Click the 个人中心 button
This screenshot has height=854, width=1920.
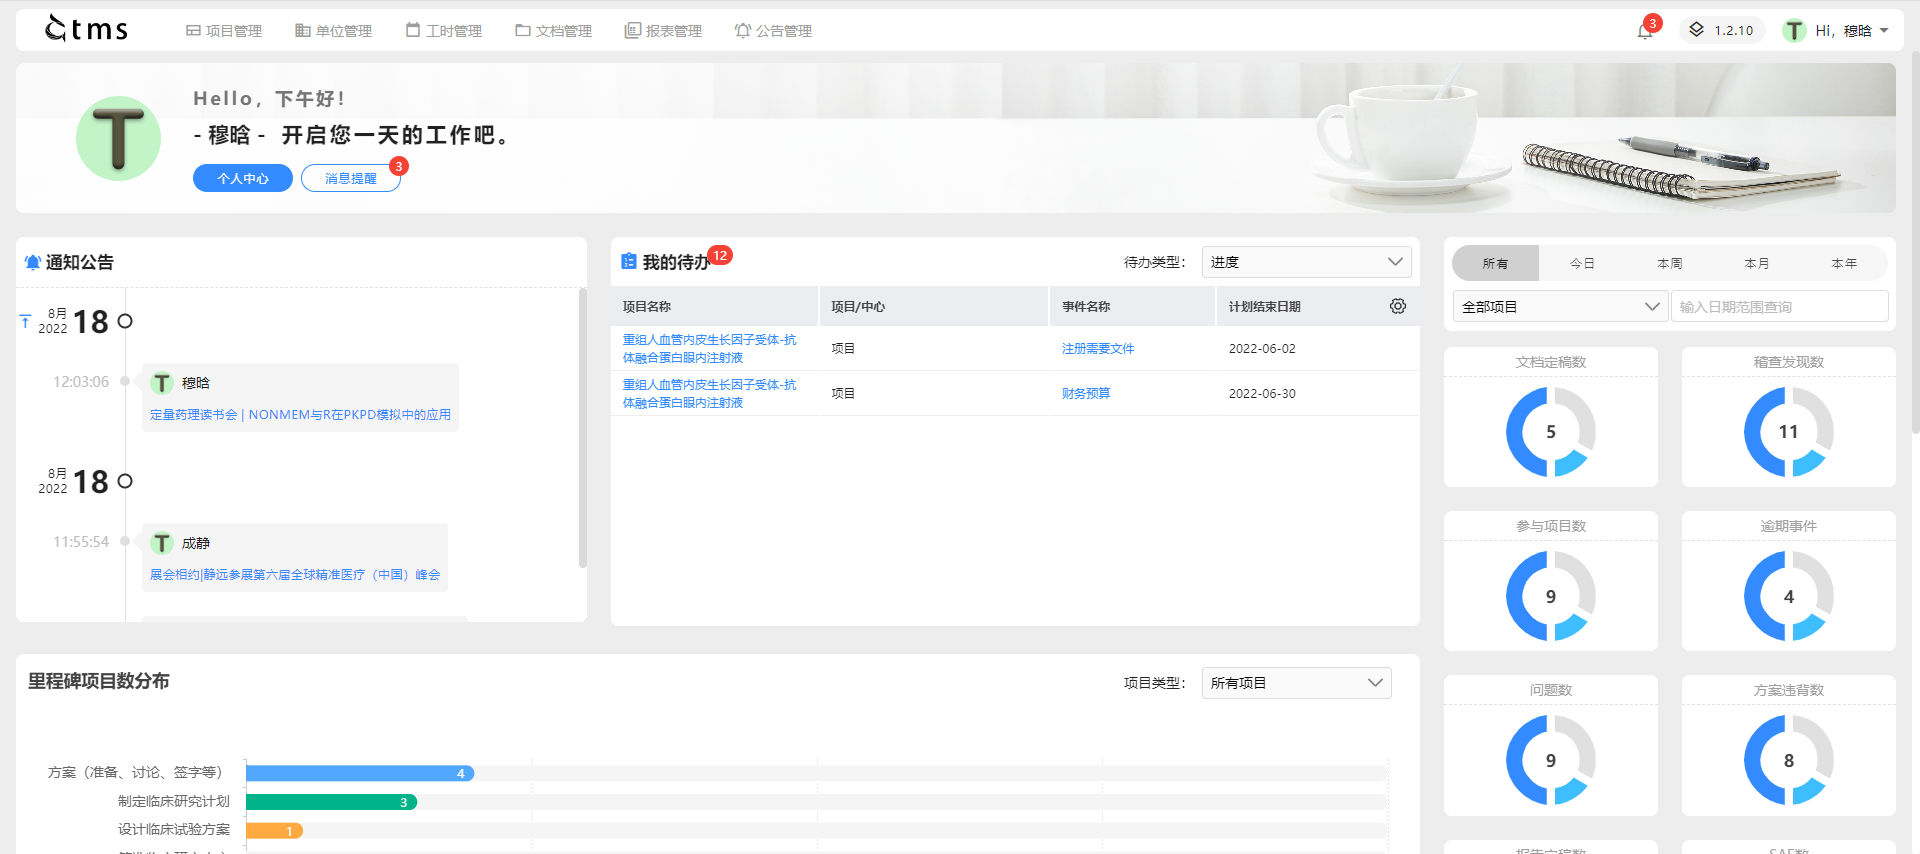(243, 178)
